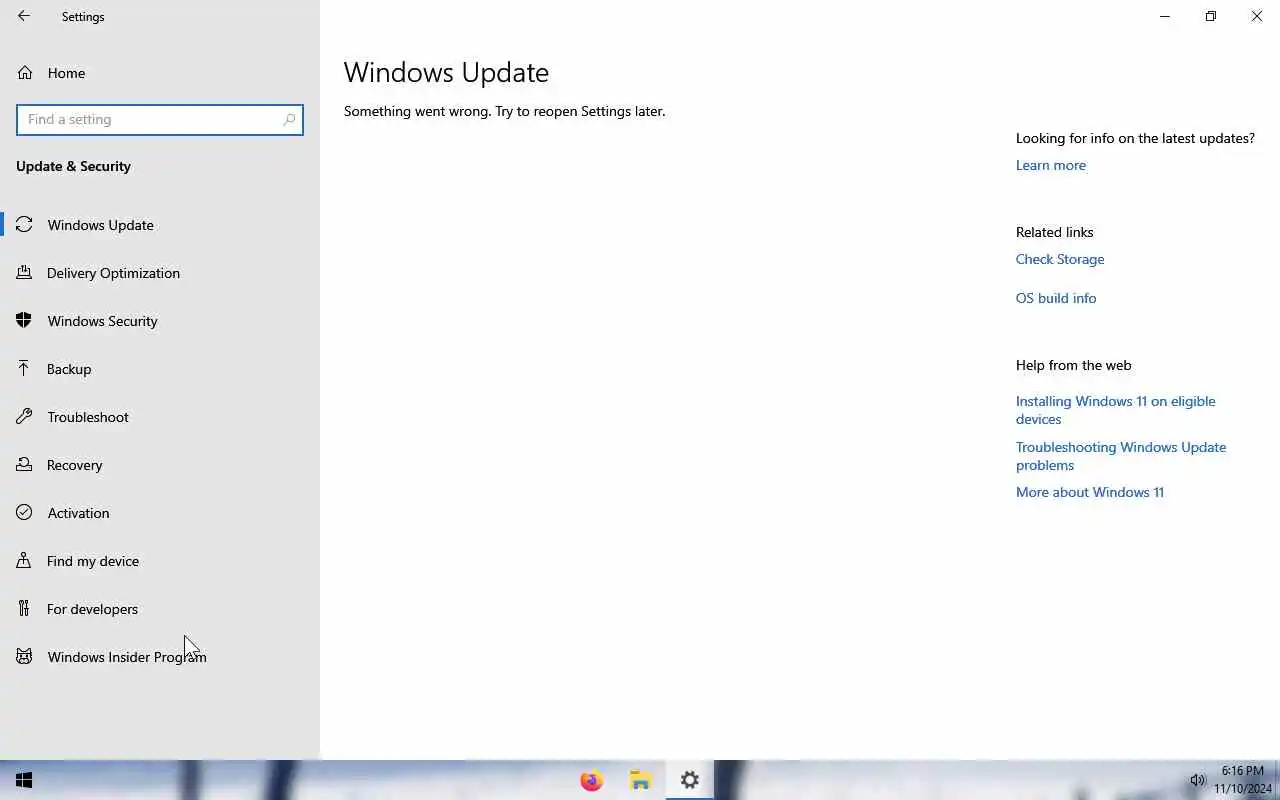Select Windows Update in sidebar
Image resolution: width=1280 pixels, height=800 pixels.
tap(160, 225)
